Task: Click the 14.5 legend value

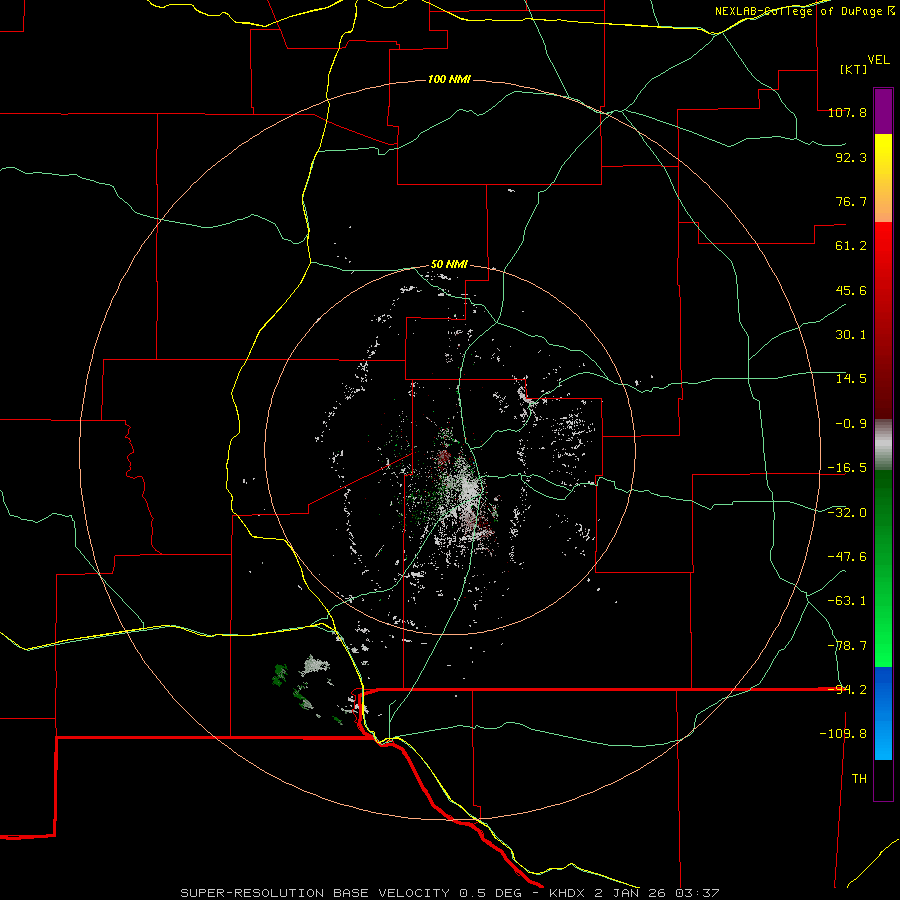Action: click(x=851, y=379)
